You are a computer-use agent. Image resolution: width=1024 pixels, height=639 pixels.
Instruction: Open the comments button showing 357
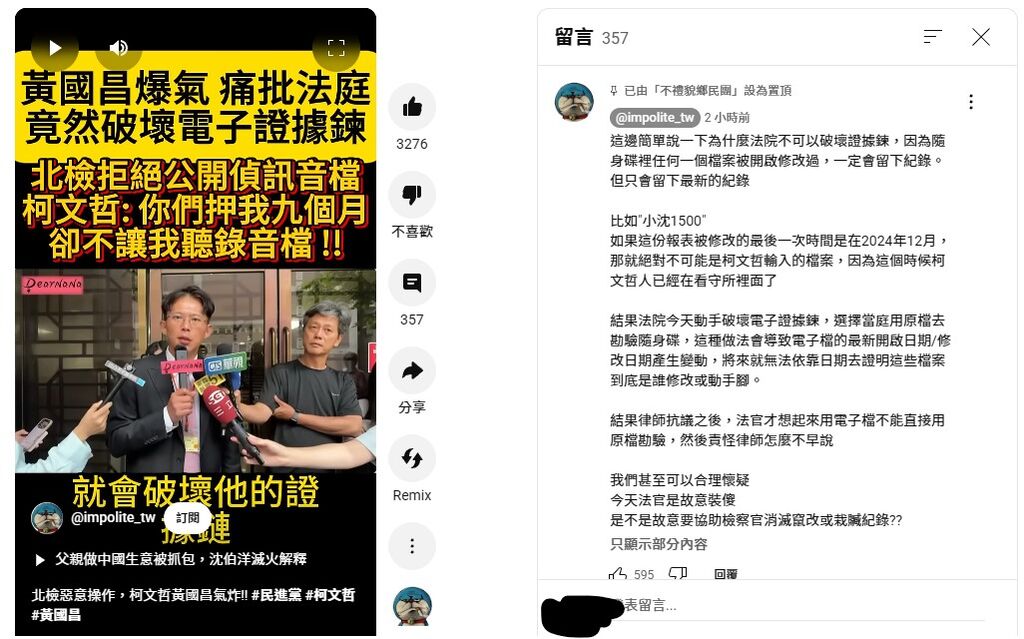pos(412,283)
